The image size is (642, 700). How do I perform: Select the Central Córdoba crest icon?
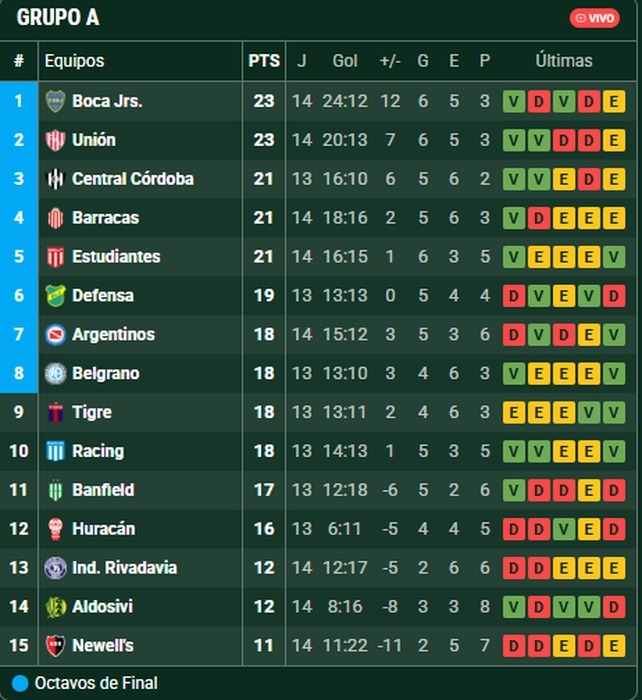[x=56, y=179]
